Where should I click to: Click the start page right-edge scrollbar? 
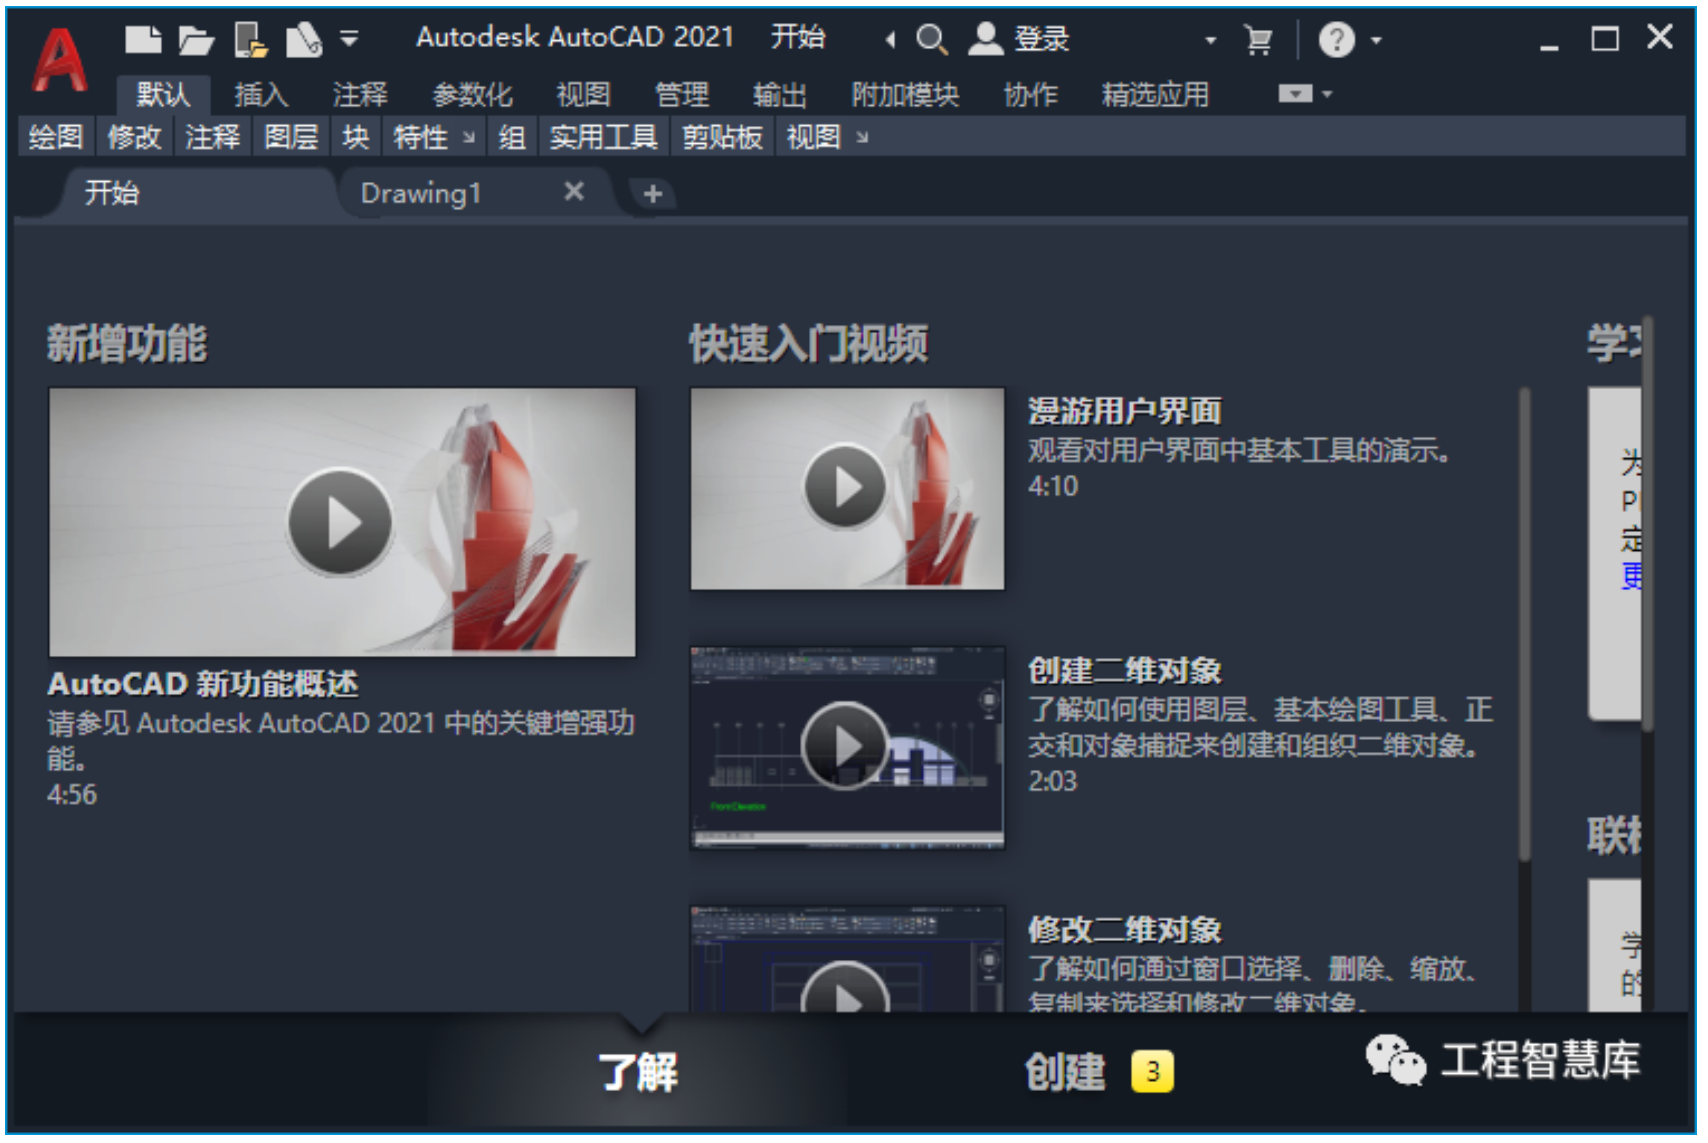coord(1646,525)
